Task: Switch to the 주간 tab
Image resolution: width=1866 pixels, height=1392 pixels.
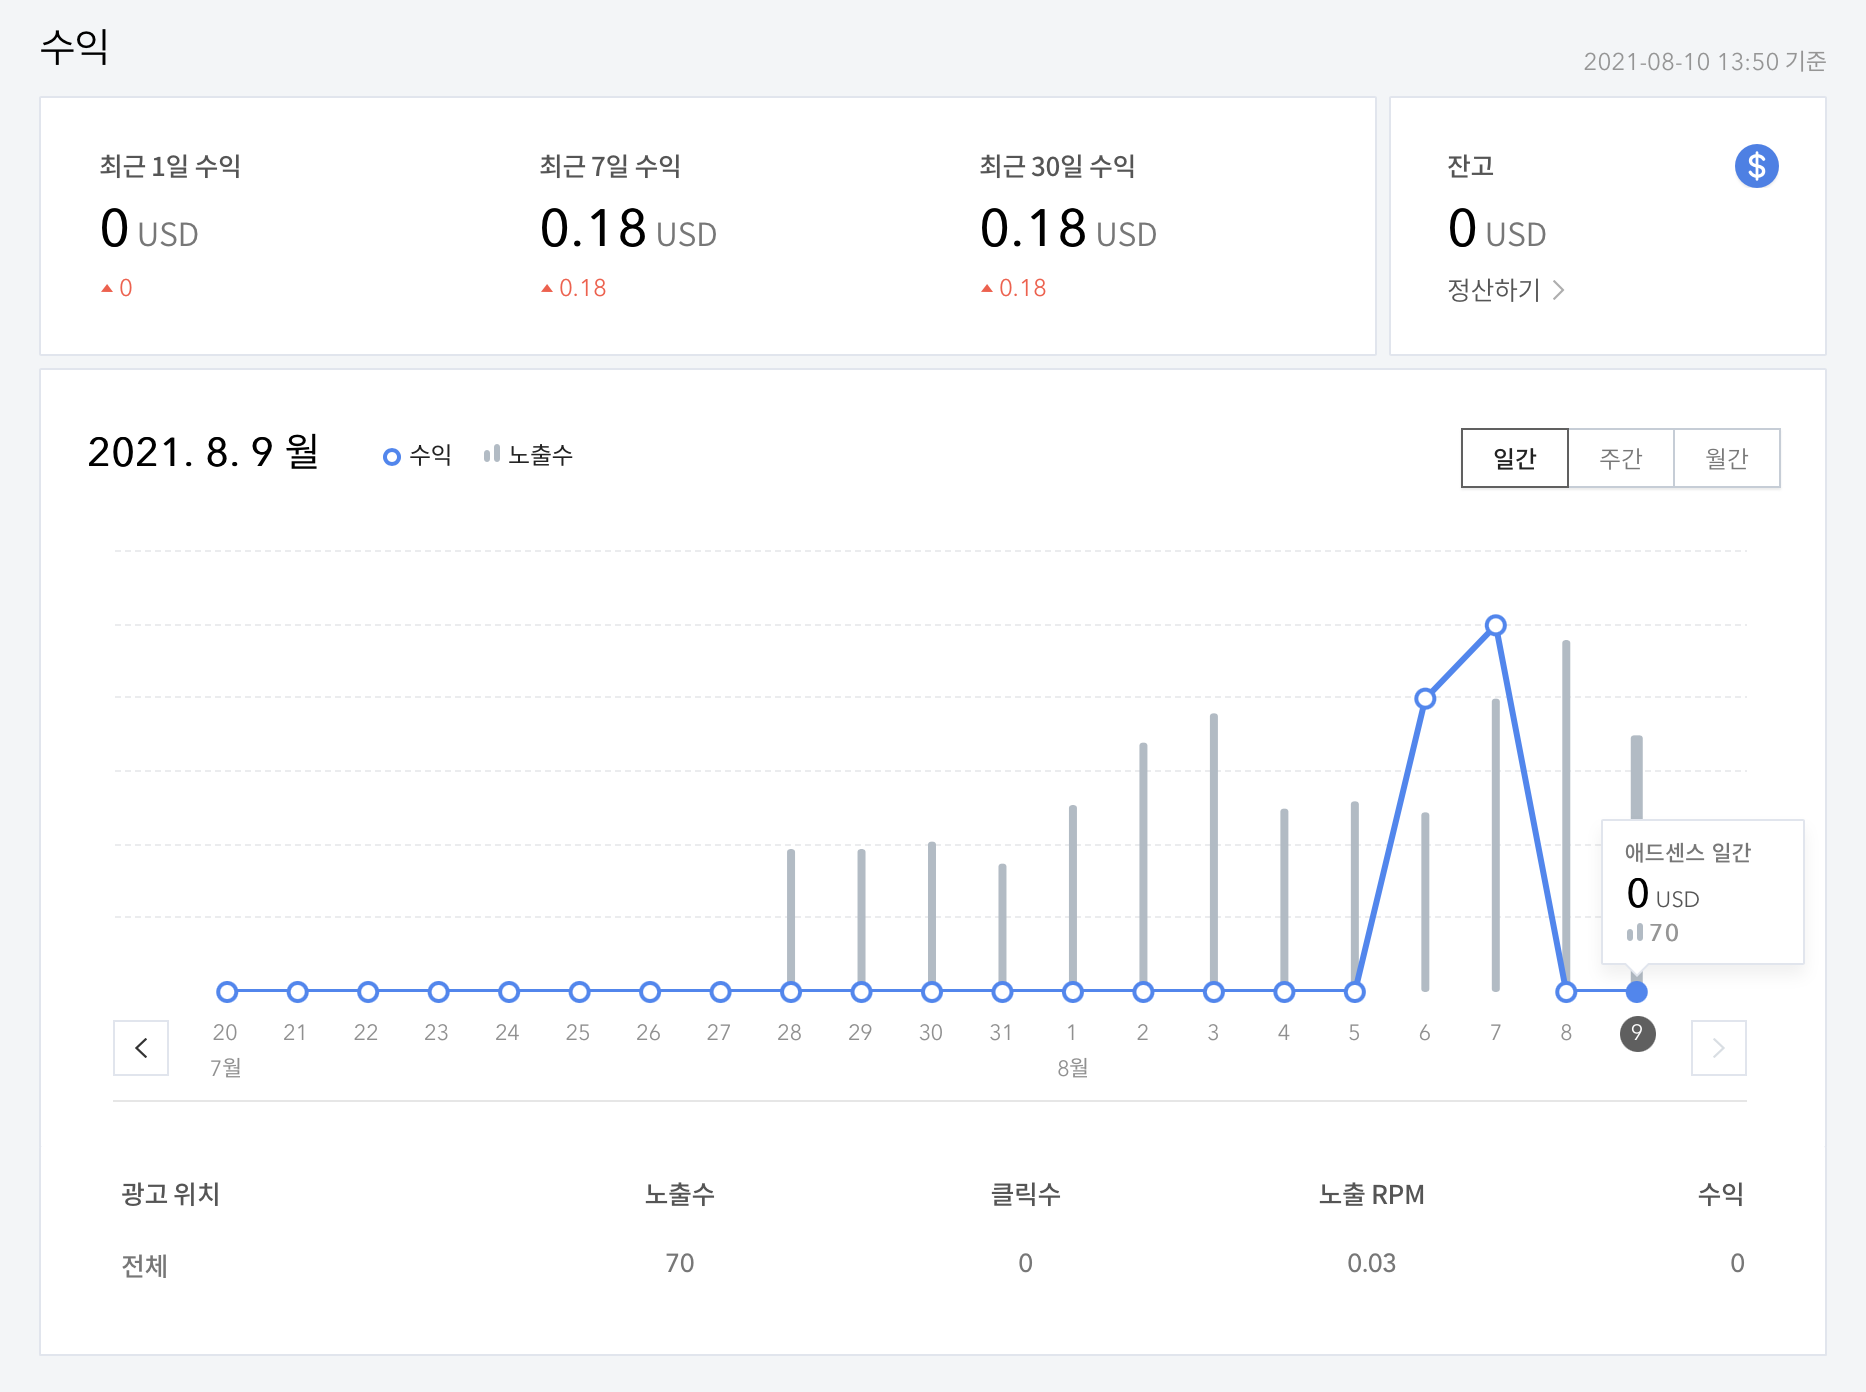Action: point(1620,458)
